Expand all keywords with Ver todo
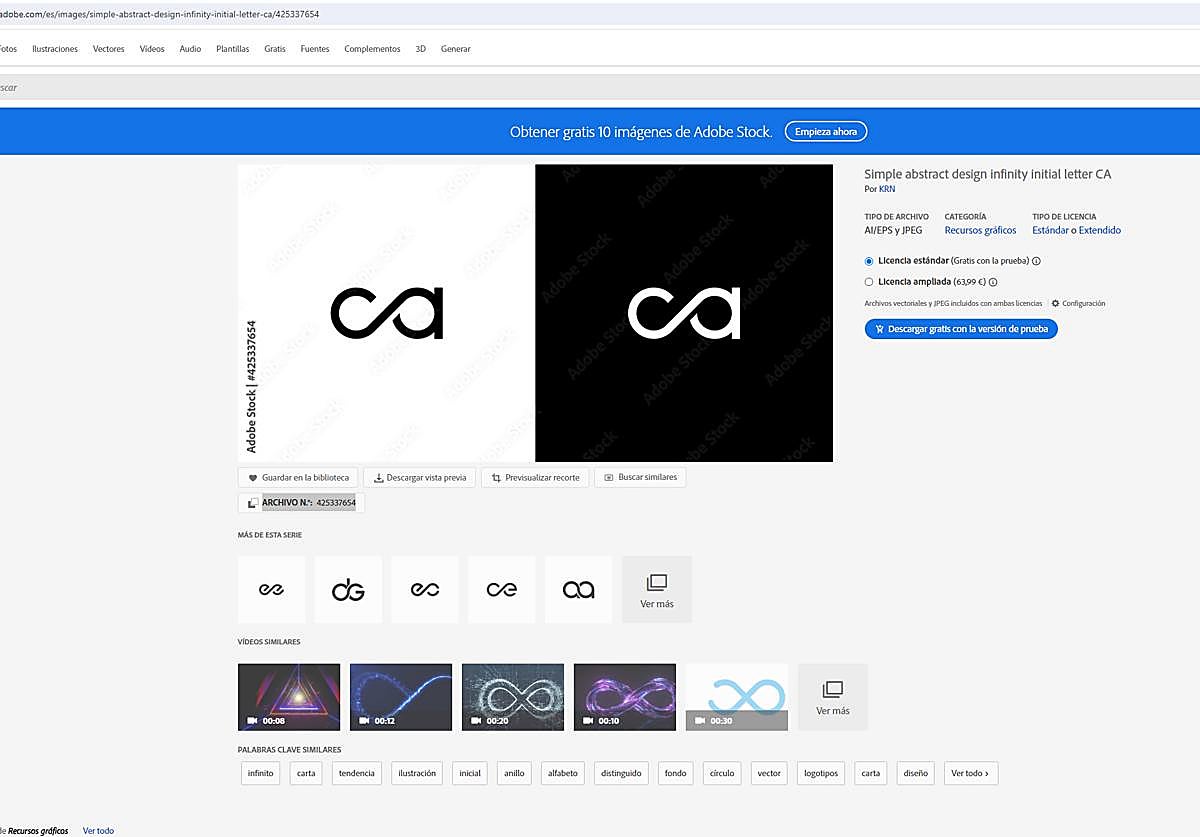Image resolution: width=1200 pixels, height=837 pixels. [970, 773]
